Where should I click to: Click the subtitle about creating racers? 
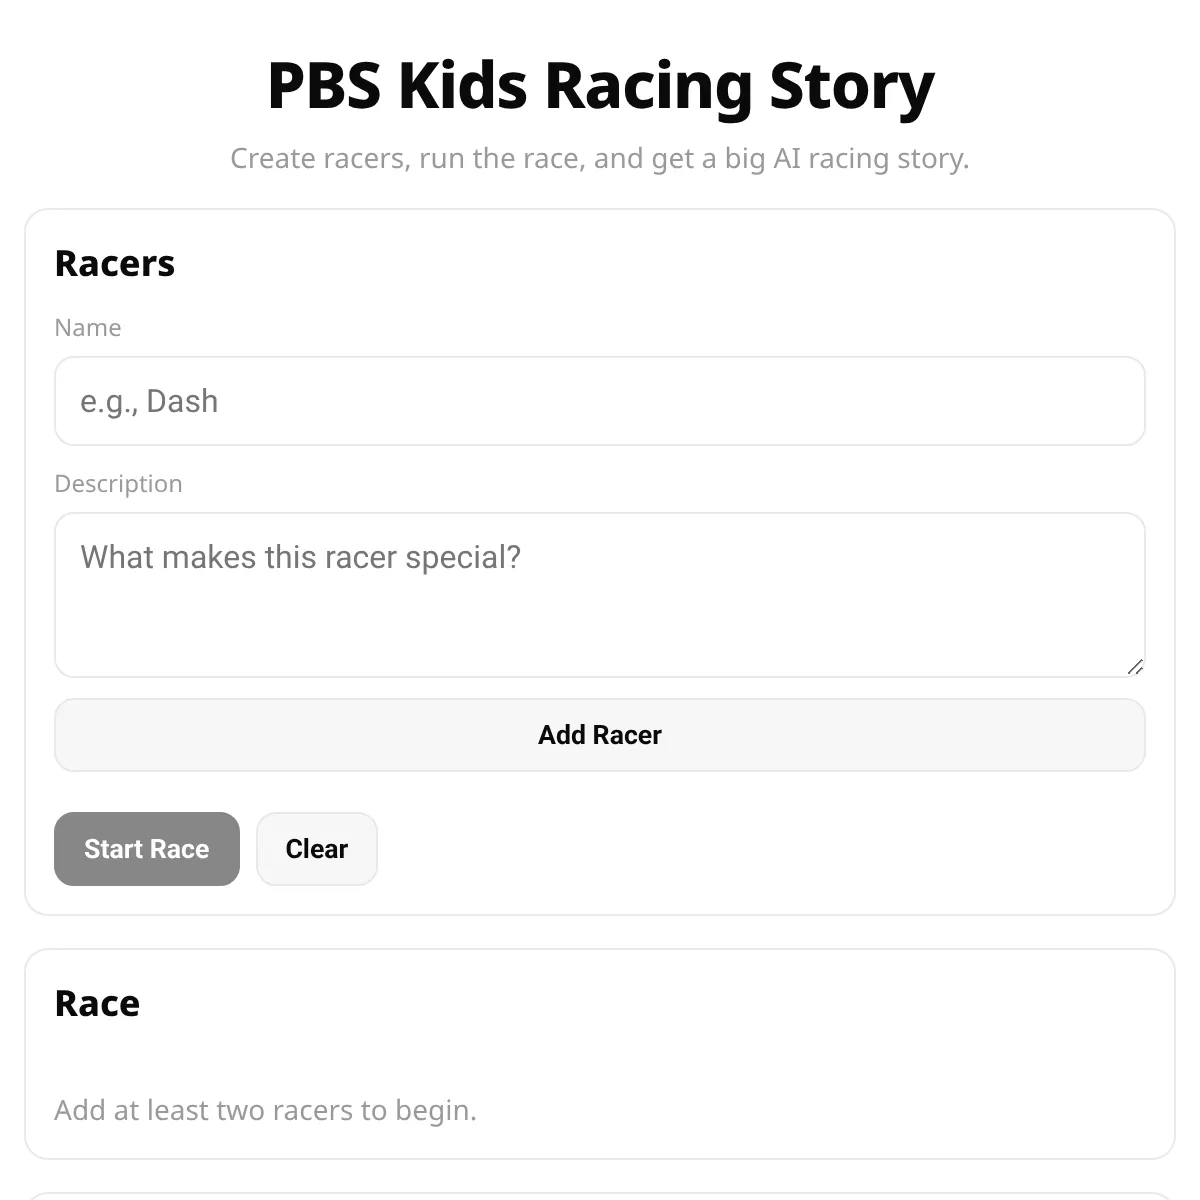pyautogui.click(x=600, y=159)
